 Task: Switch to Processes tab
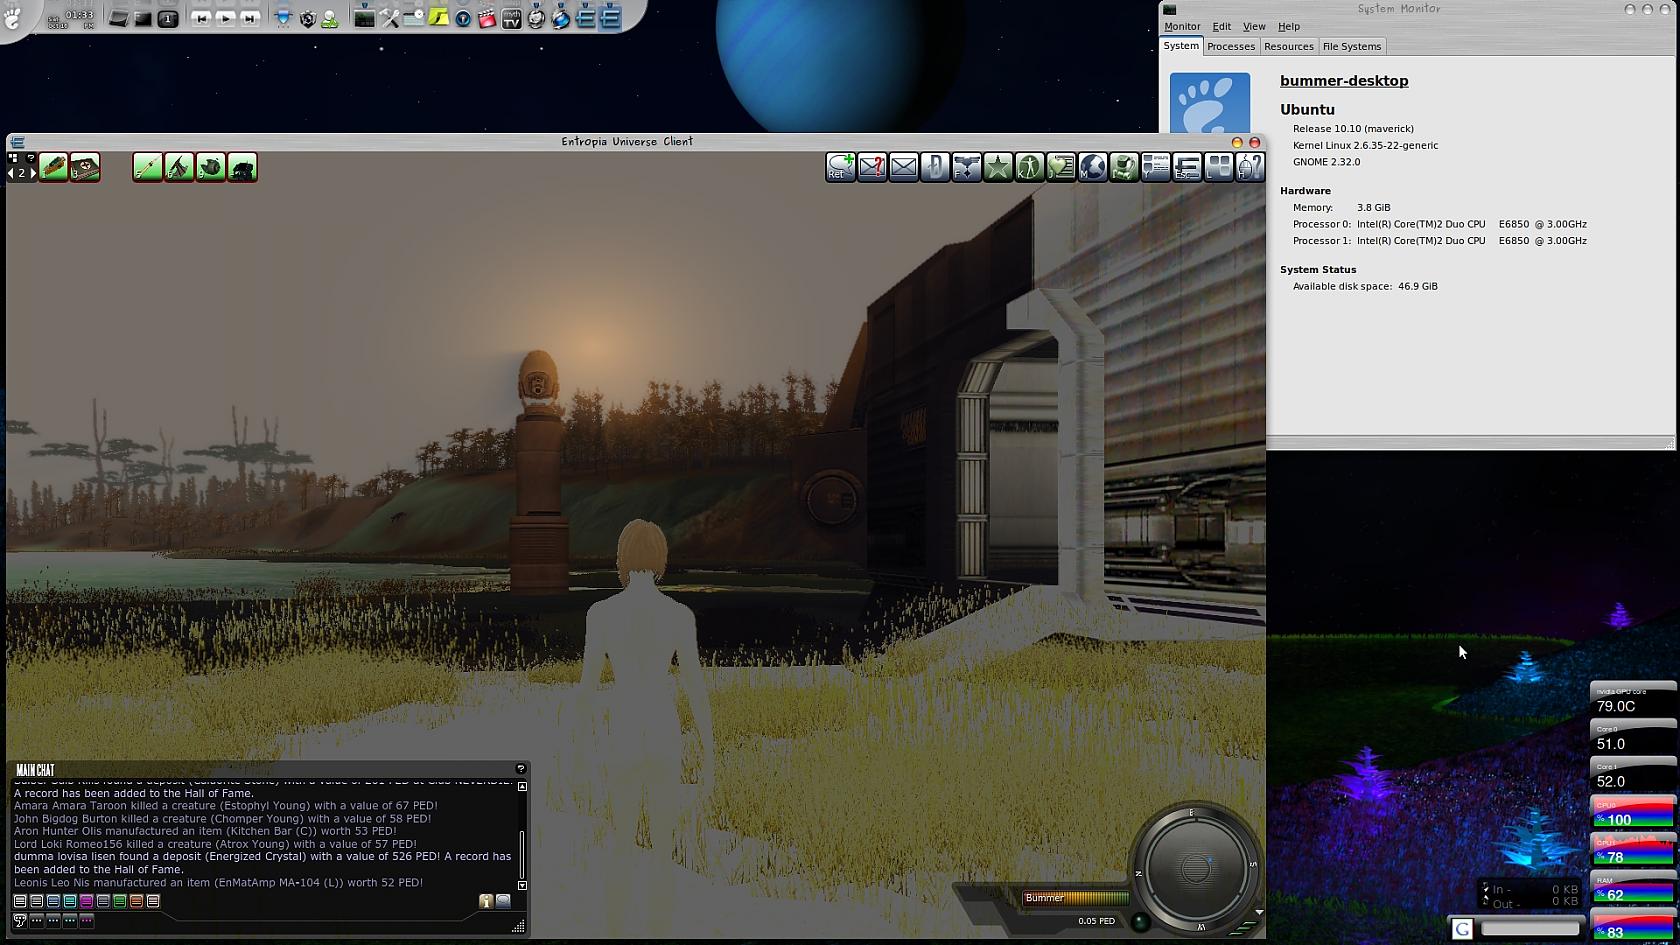click(x=1231, y=46)
